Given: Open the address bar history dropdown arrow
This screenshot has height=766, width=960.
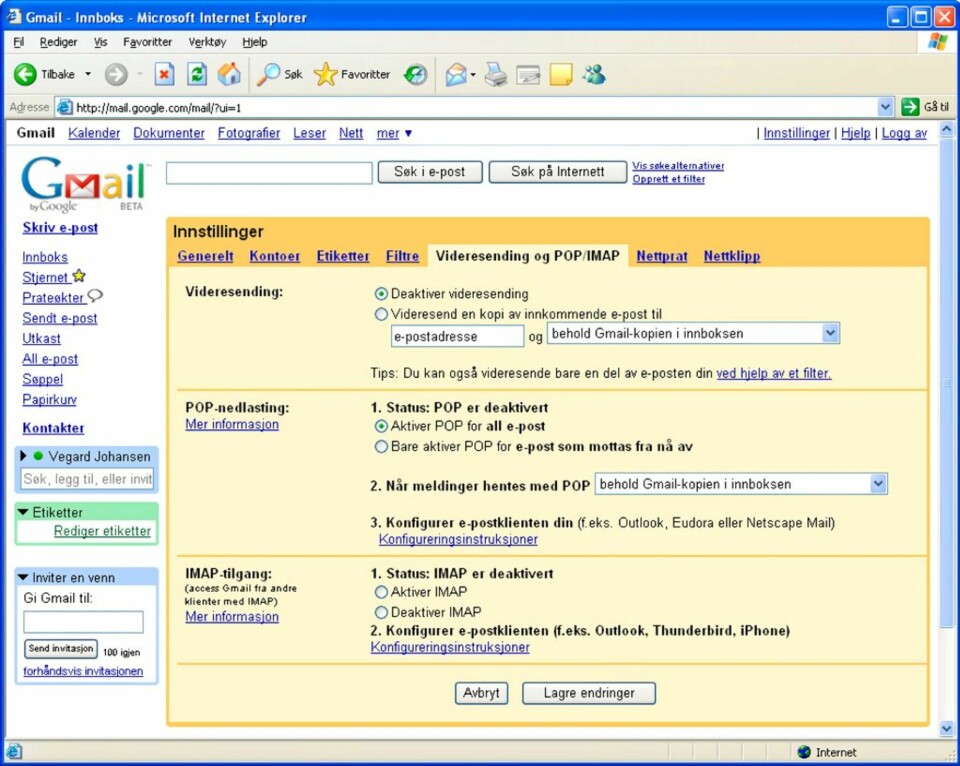Looking at the screenshot, I should pos(885,107).
